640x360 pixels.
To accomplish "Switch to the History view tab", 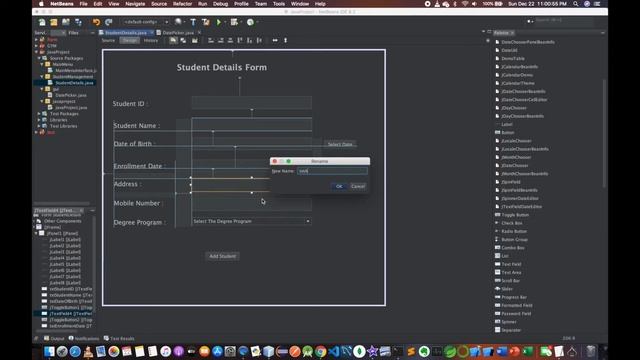I will coord(151,40).
